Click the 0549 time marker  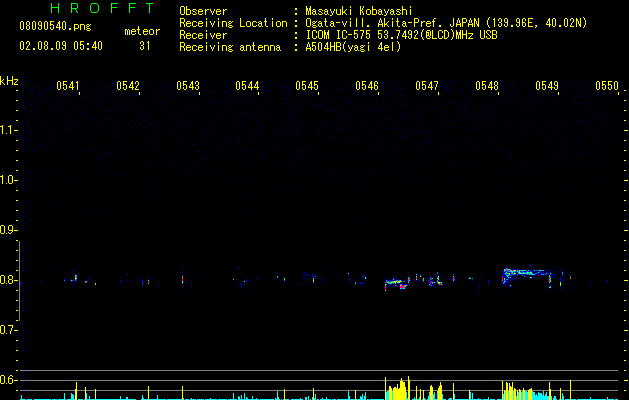[547, 86]
